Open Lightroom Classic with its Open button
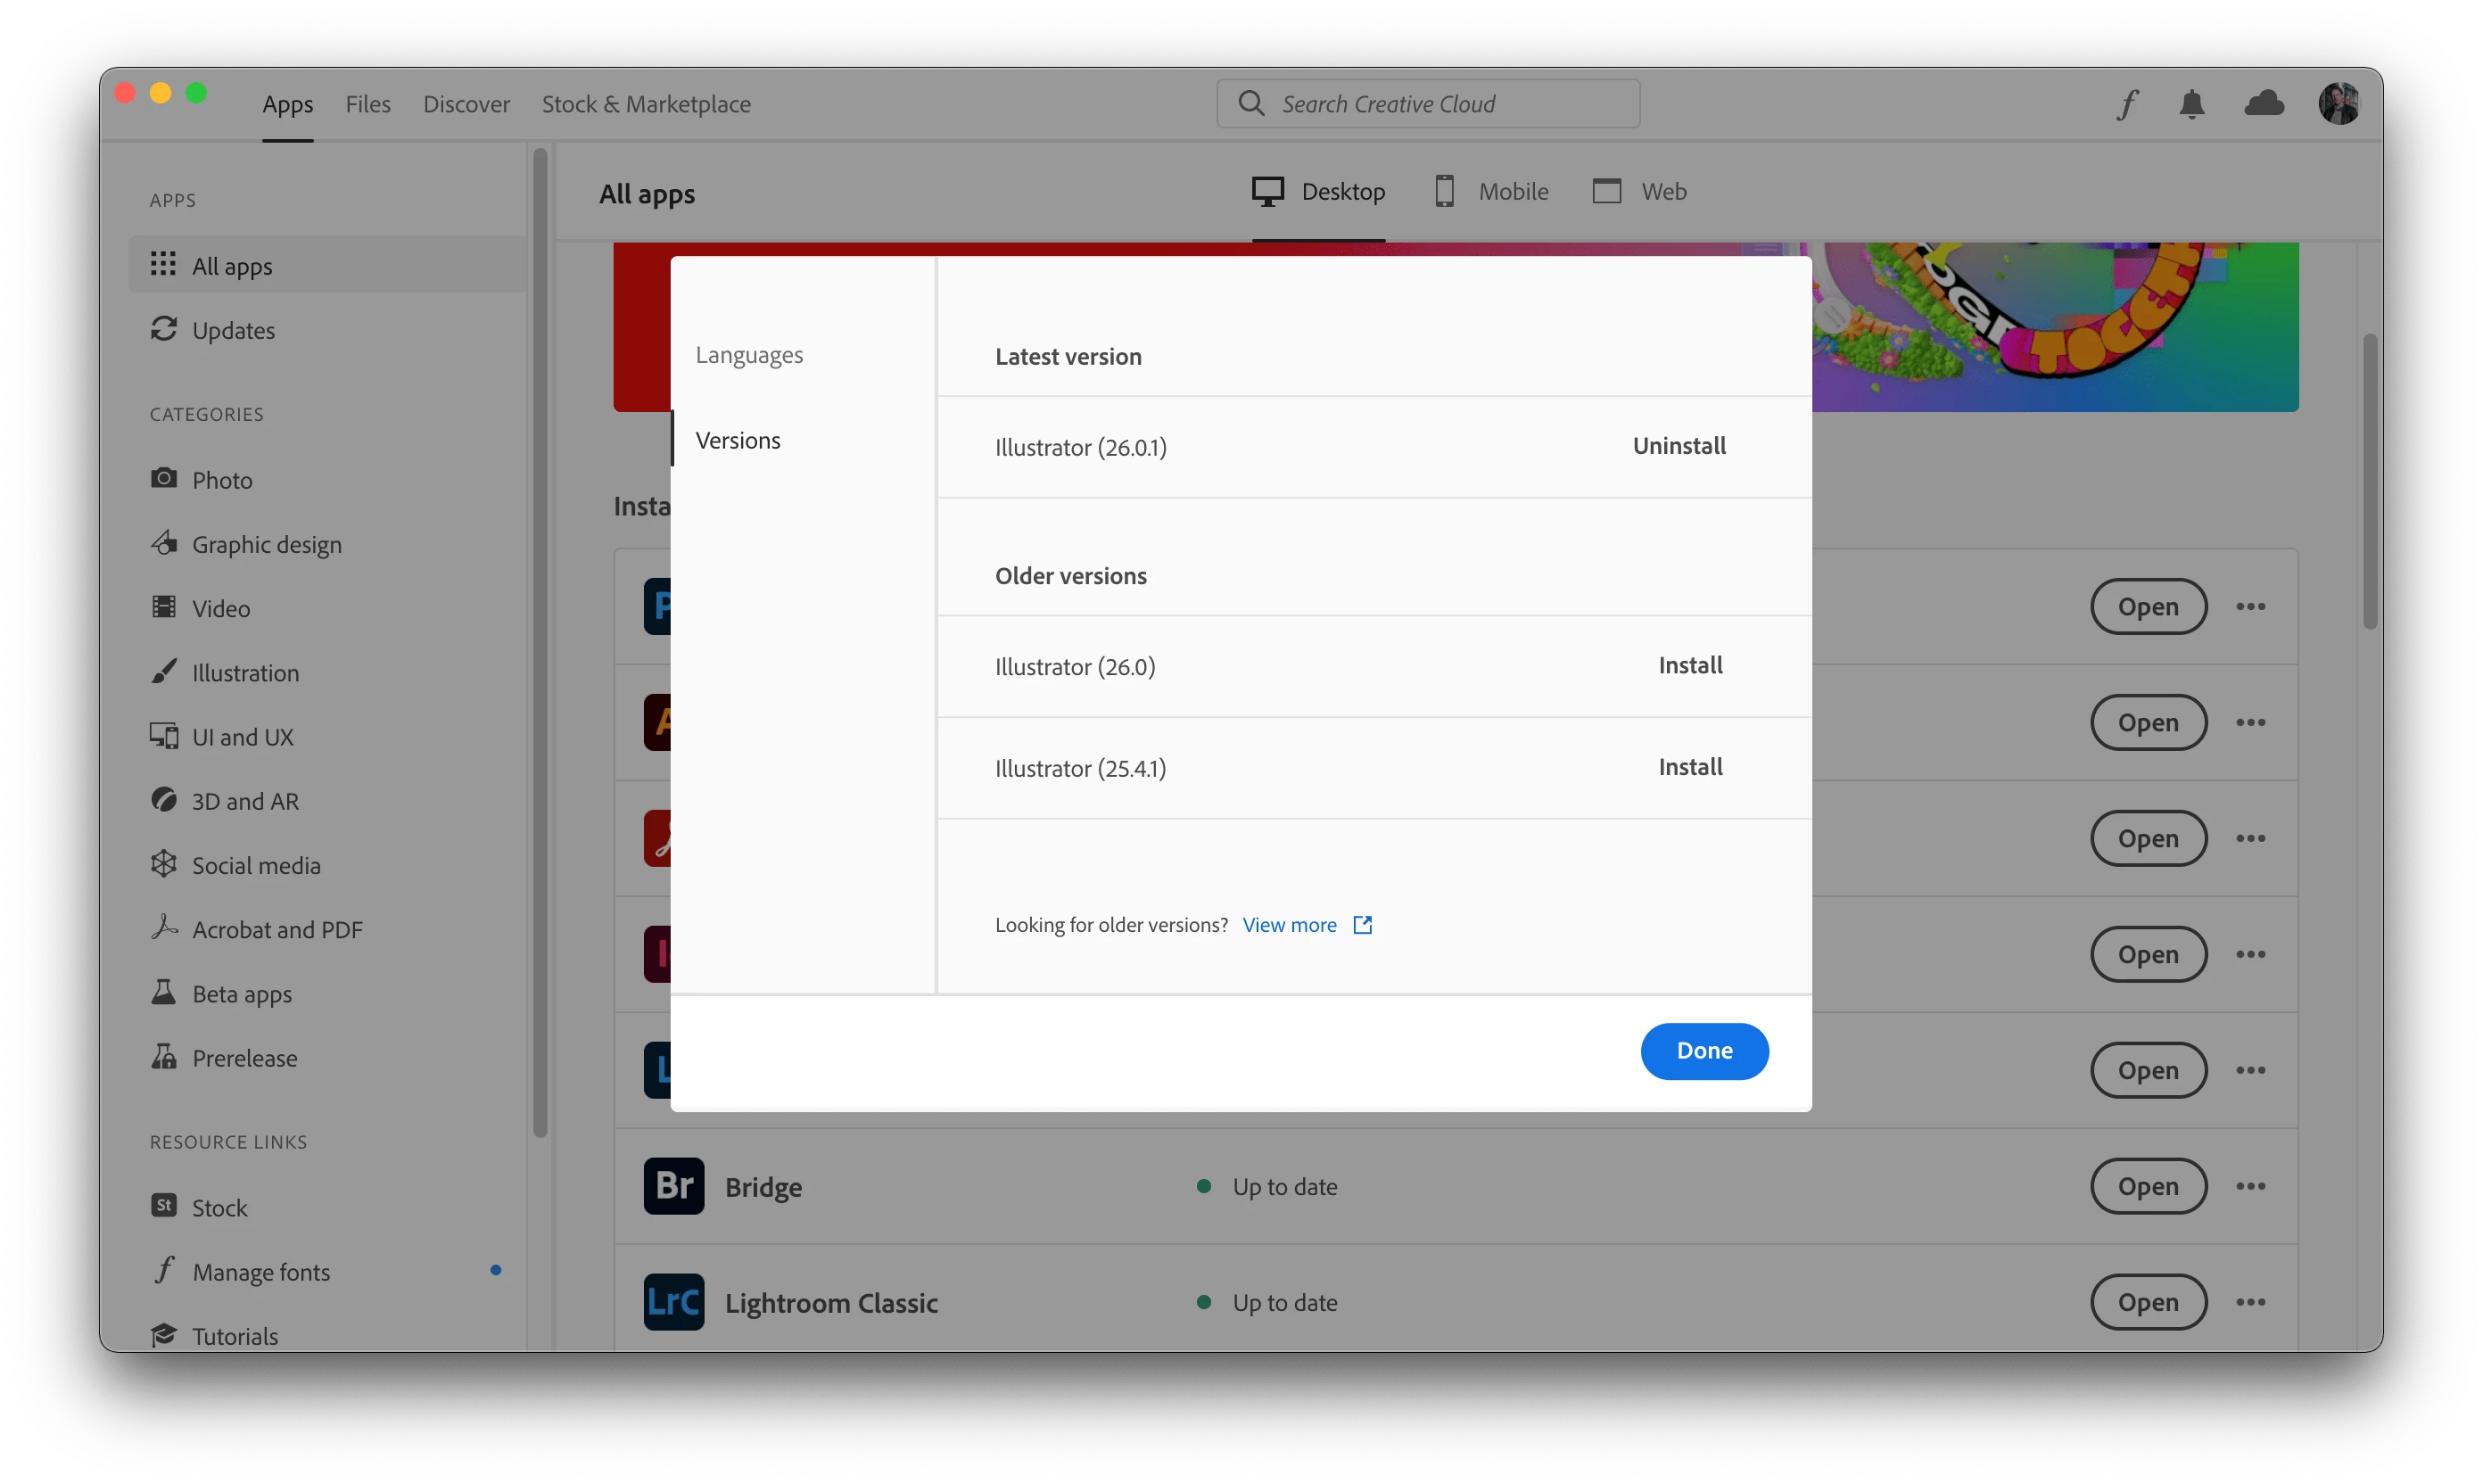This screenshot has width=2483, height=1484. [2148, 1302]
